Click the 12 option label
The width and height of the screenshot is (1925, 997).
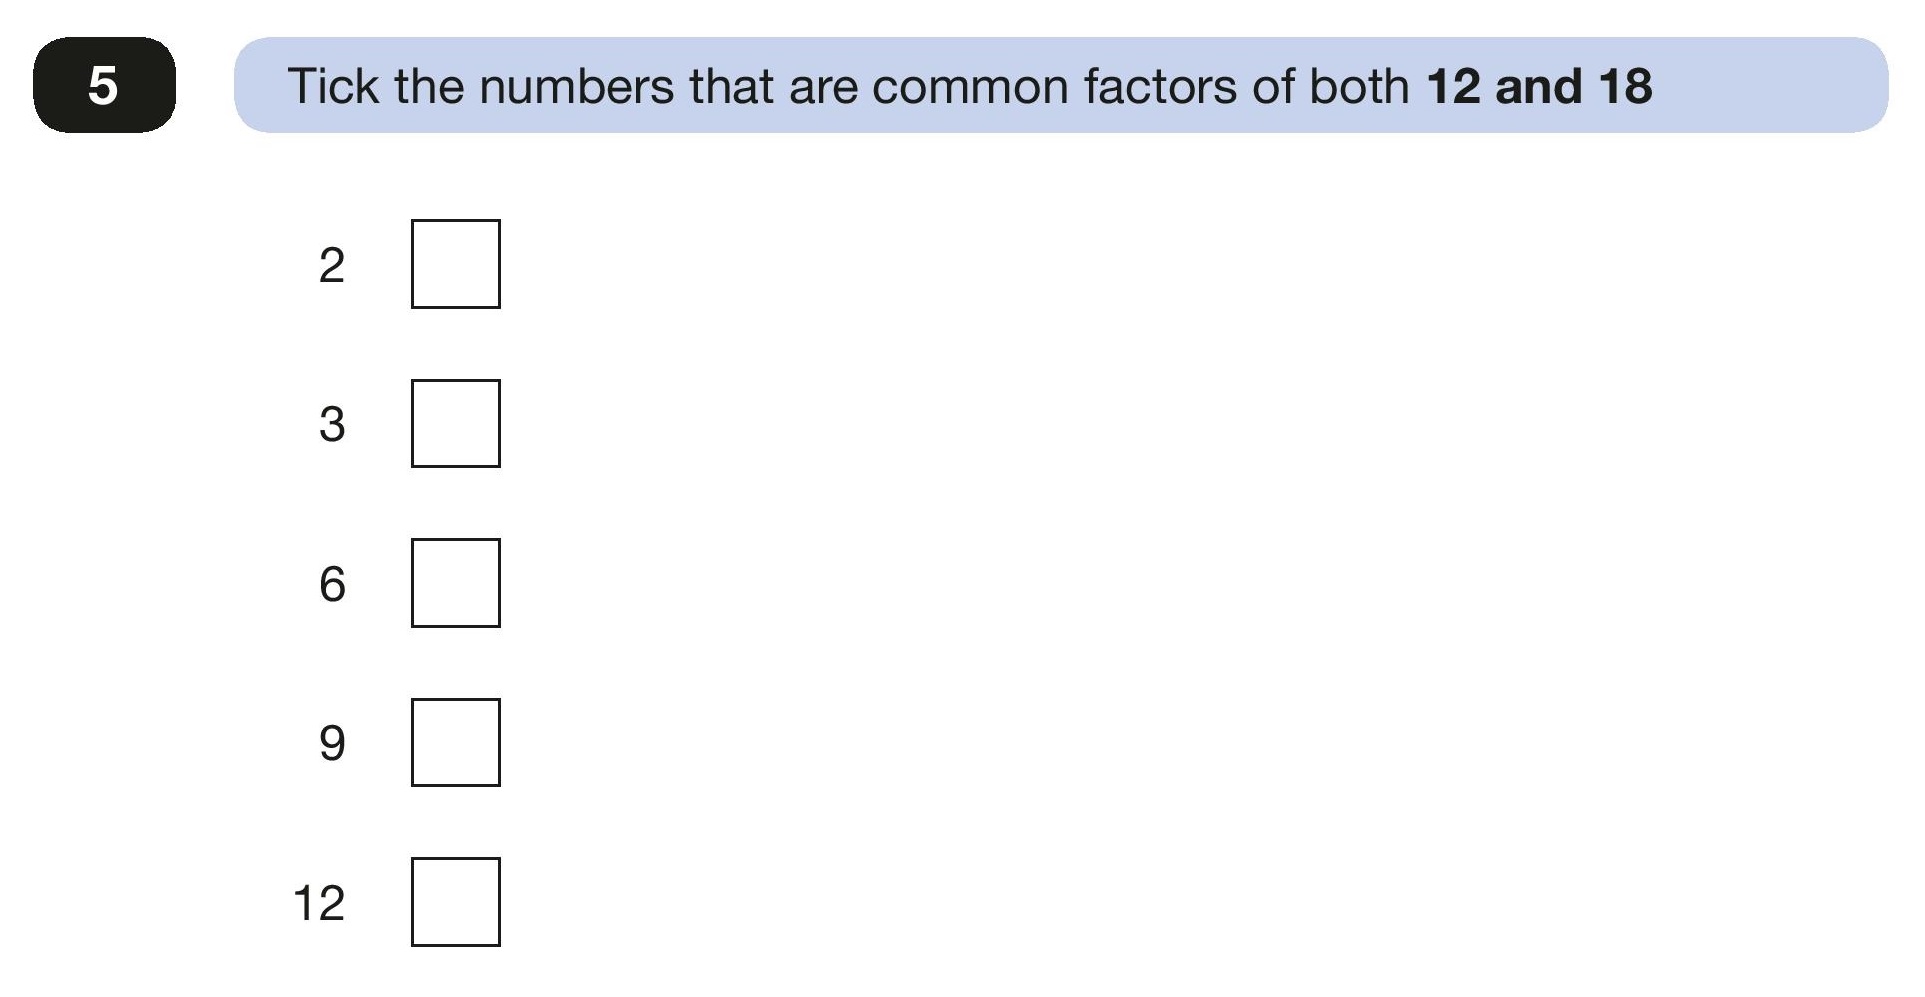tap(319, 903)
